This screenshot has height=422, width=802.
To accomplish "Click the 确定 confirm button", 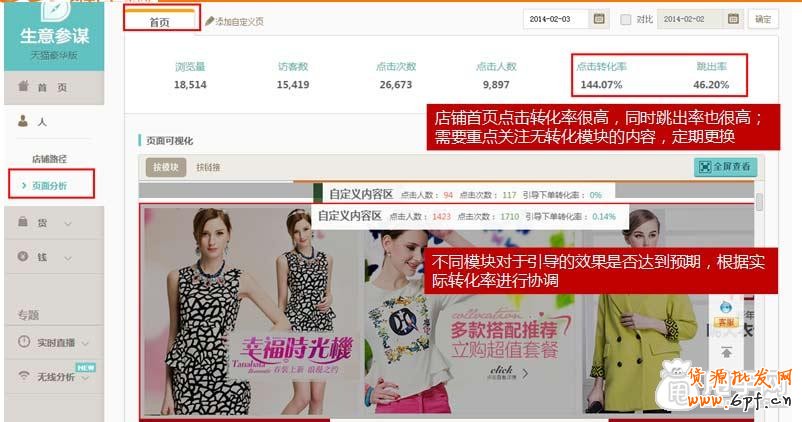I will click(x=763, y=19).
